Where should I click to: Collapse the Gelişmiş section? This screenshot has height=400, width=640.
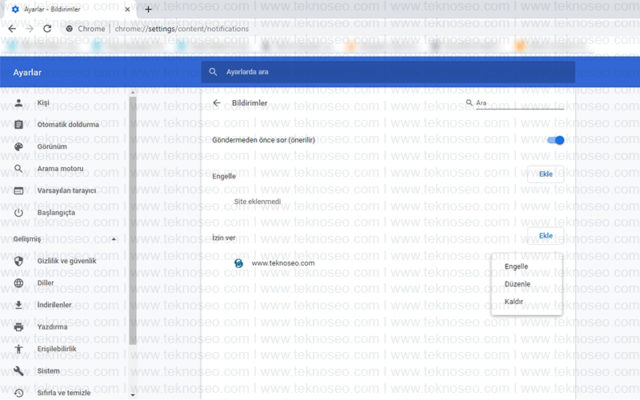tap(113, 239)
